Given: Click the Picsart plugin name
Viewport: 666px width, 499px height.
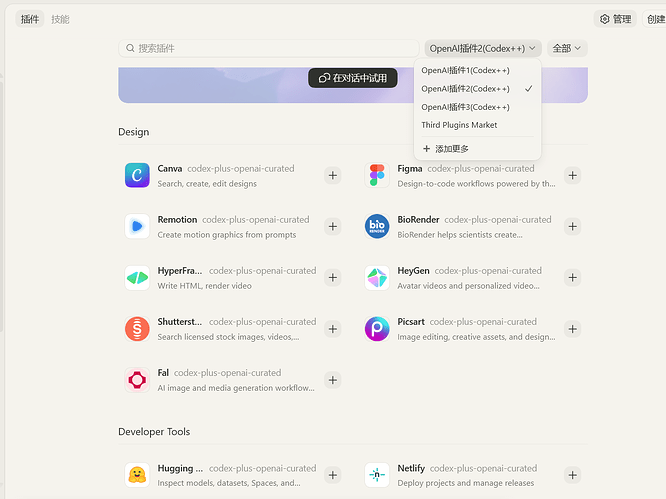Looking at the screenshot, I should [x=411, y=321].
